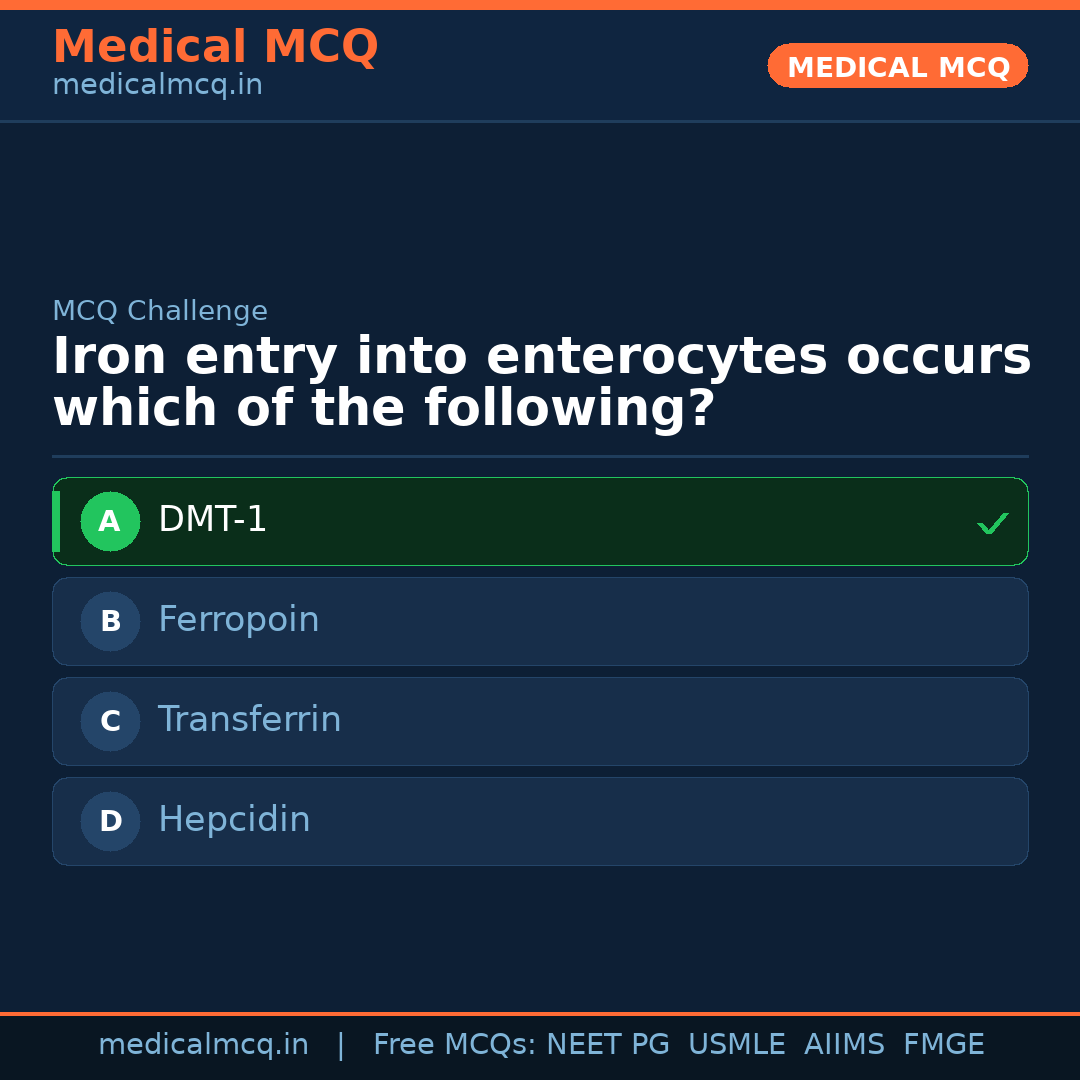Viewport: 1080px width, 1080px height.
Task: Click the Medical MCQ header title
Action: click(215, 47)
